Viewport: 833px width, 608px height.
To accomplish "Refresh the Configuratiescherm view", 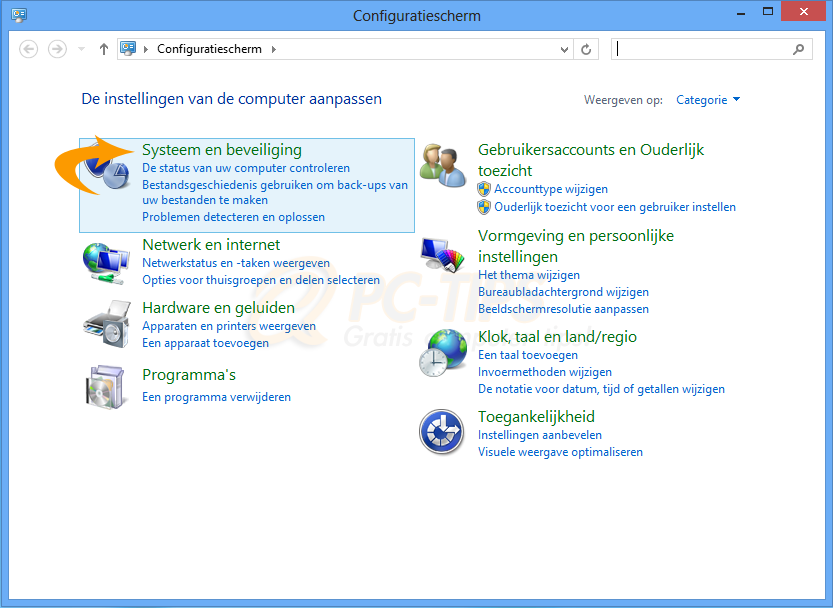I will click(586, 49).
